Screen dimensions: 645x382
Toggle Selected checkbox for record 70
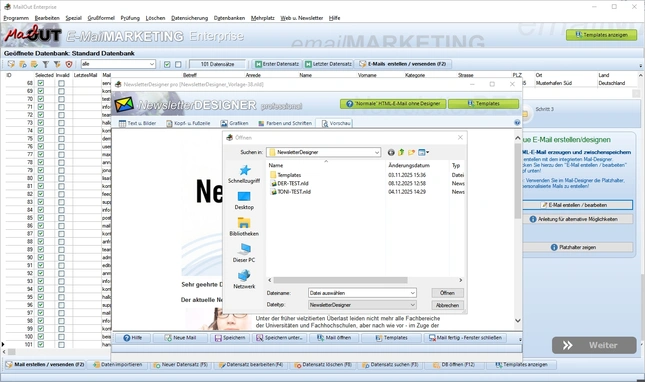pos(41,99)
